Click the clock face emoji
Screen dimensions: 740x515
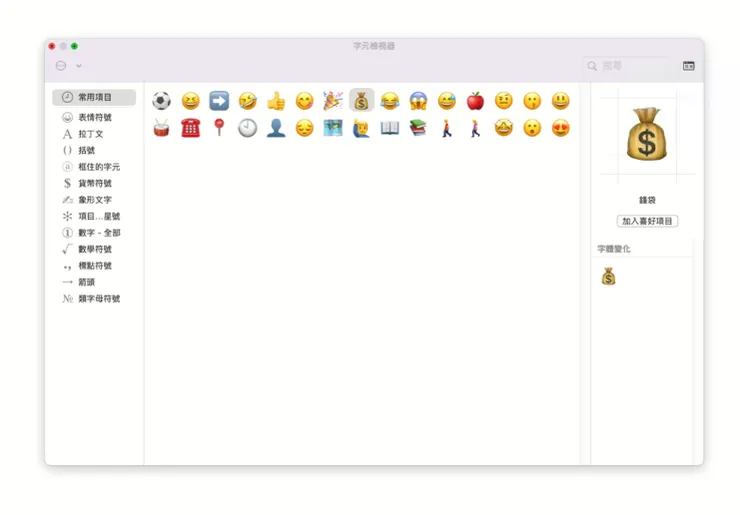248,128
